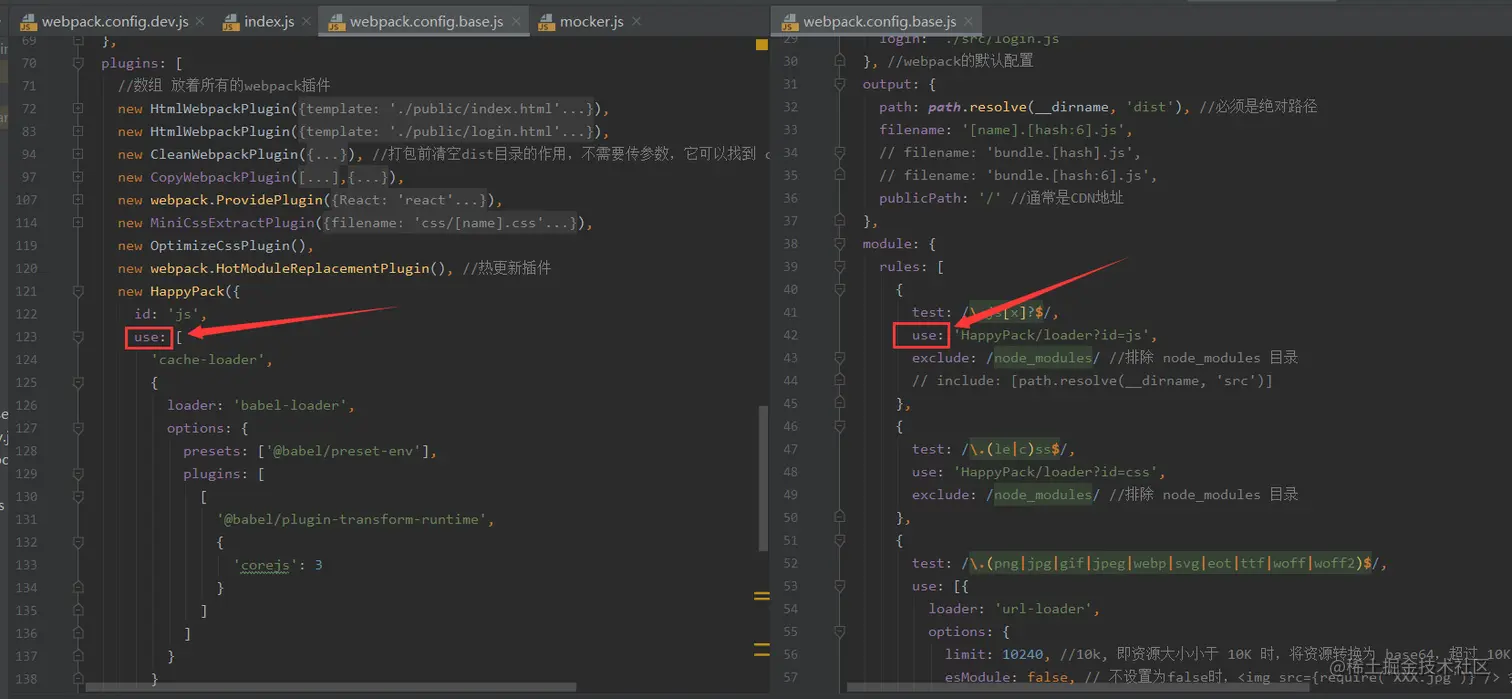Click limit value 10240

[1022, 654]
